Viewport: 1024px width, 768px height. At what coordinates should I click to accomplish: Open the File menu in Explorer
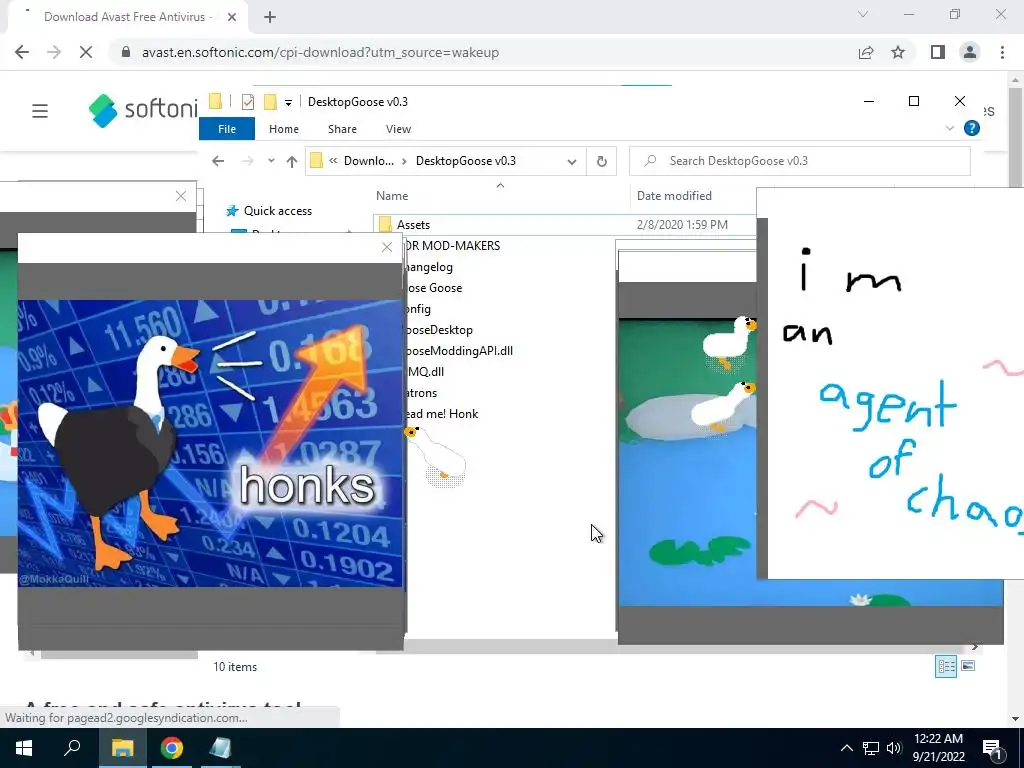pyautogui.click(x=227, y=129)
